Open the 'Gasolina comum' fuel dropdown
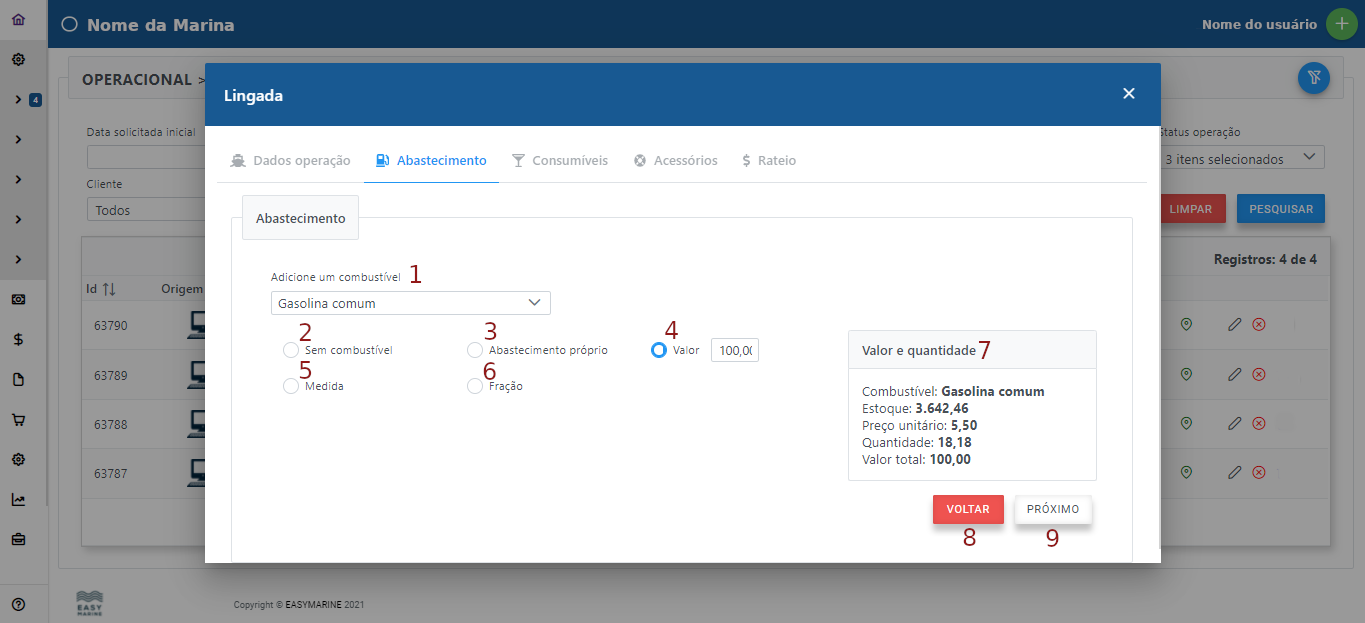 point(410,303)
